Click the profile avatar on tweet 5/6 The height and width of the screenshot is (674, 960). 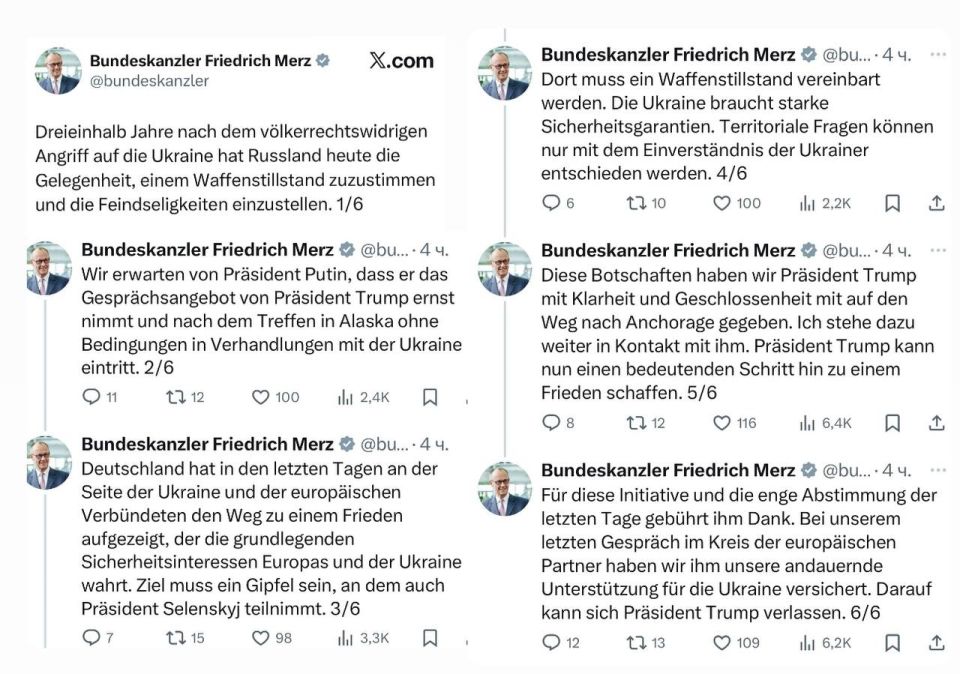[504, 269]
